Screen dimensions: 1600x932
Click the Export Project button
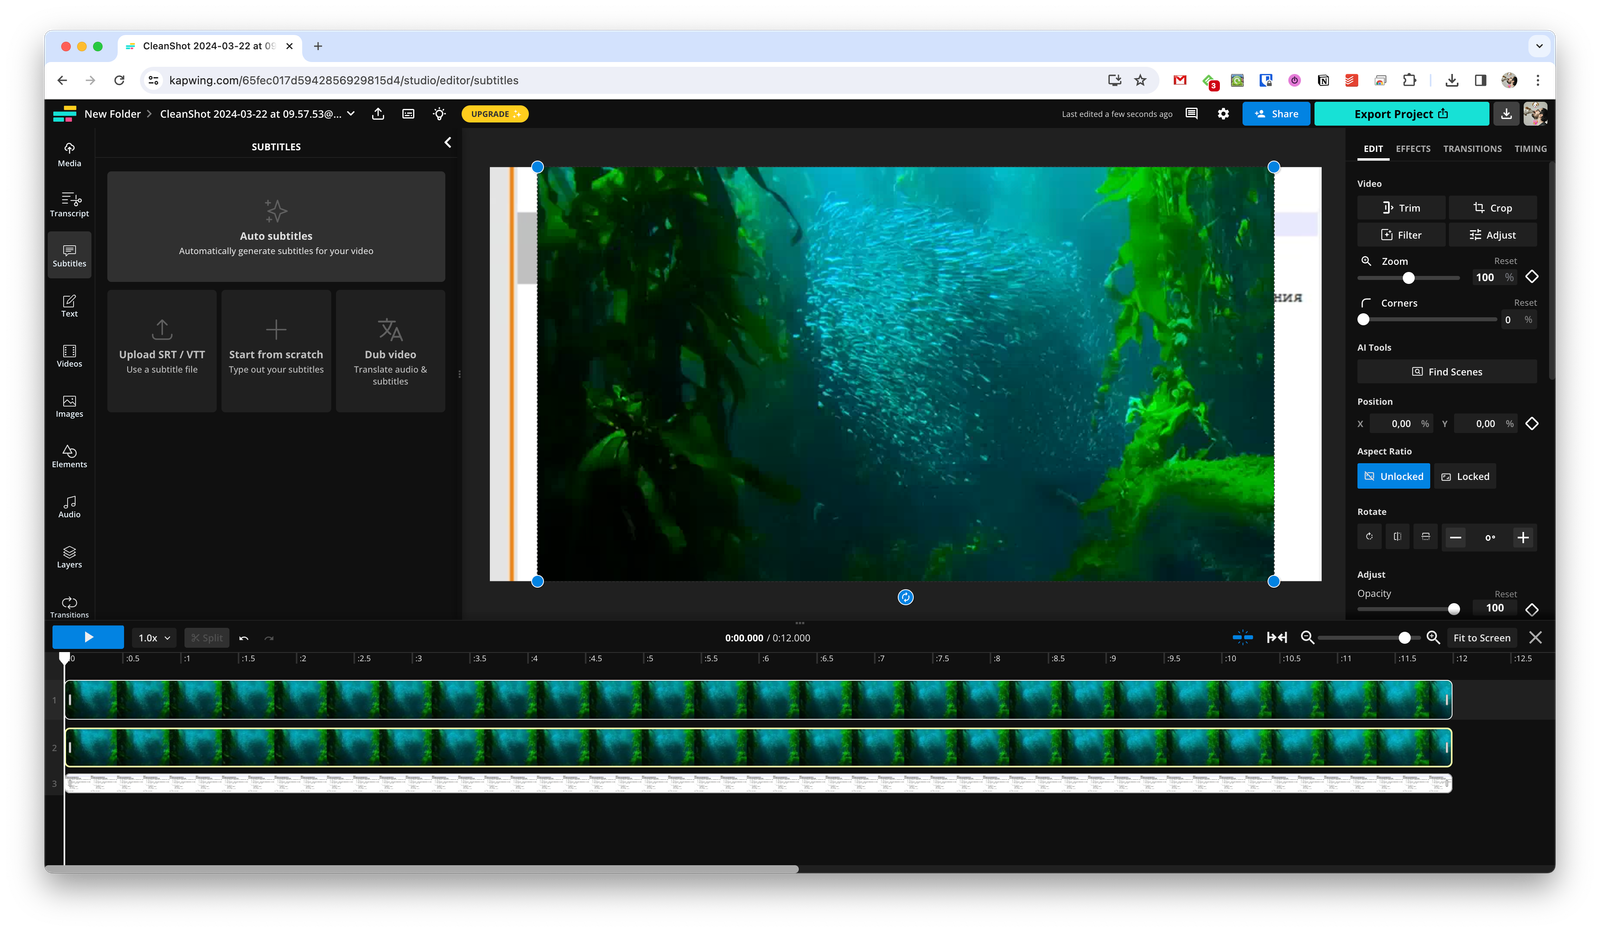[x=1400, y=114]
